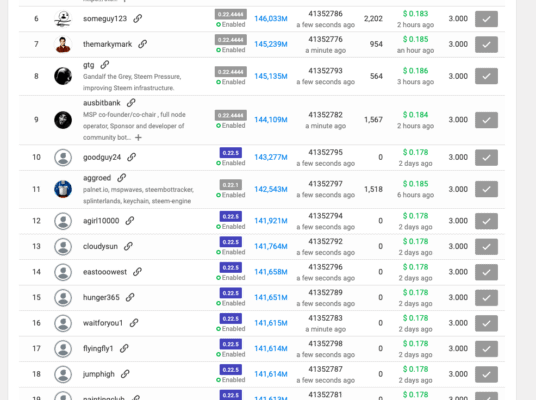Image resolution: width=536 pixels, height=400 pixels.
Task: Click the 0.22.5 version badge for goodguy24
Action: pos(231,152)
